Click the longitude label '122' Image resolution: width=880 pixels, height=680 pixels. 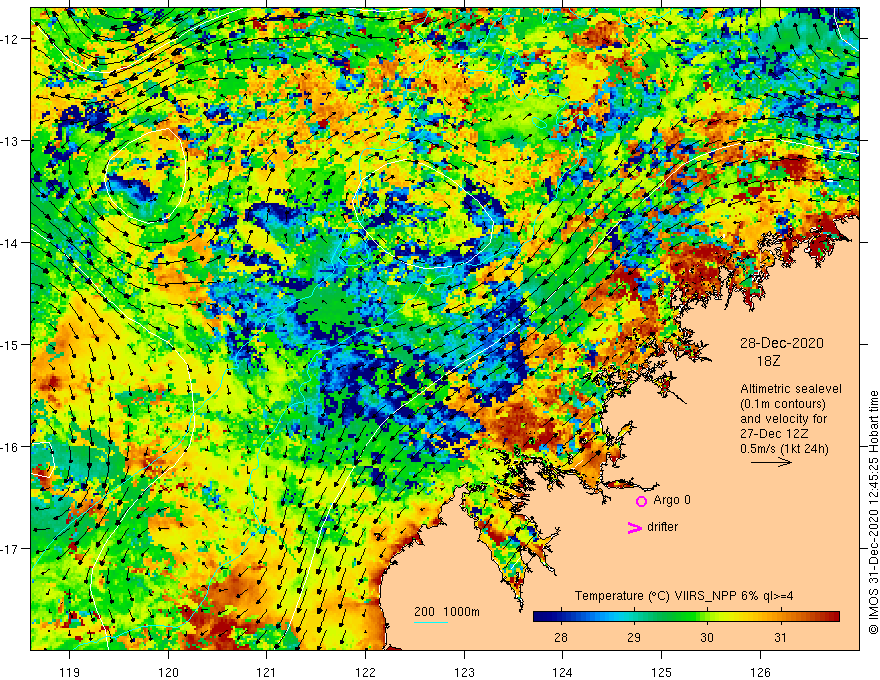tap(365, 672)
